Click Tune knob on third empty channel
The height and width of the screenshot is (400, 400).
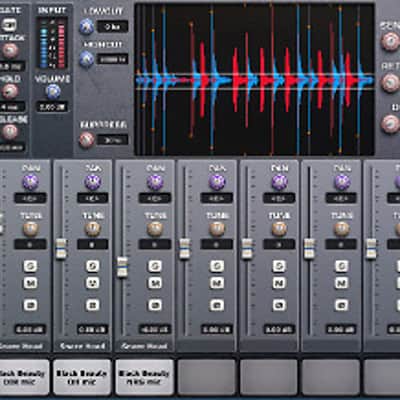coord(342,229)
